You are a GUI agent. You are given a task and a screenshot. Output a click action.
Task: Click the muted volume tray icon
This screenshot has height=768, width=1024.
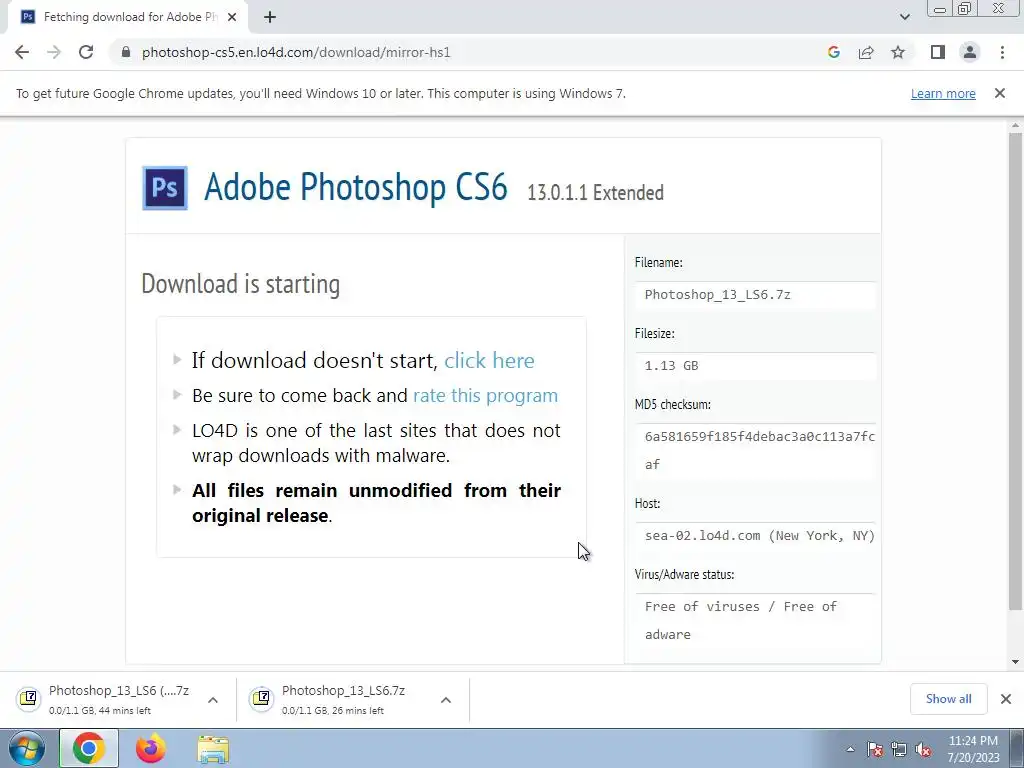point(923,750)
